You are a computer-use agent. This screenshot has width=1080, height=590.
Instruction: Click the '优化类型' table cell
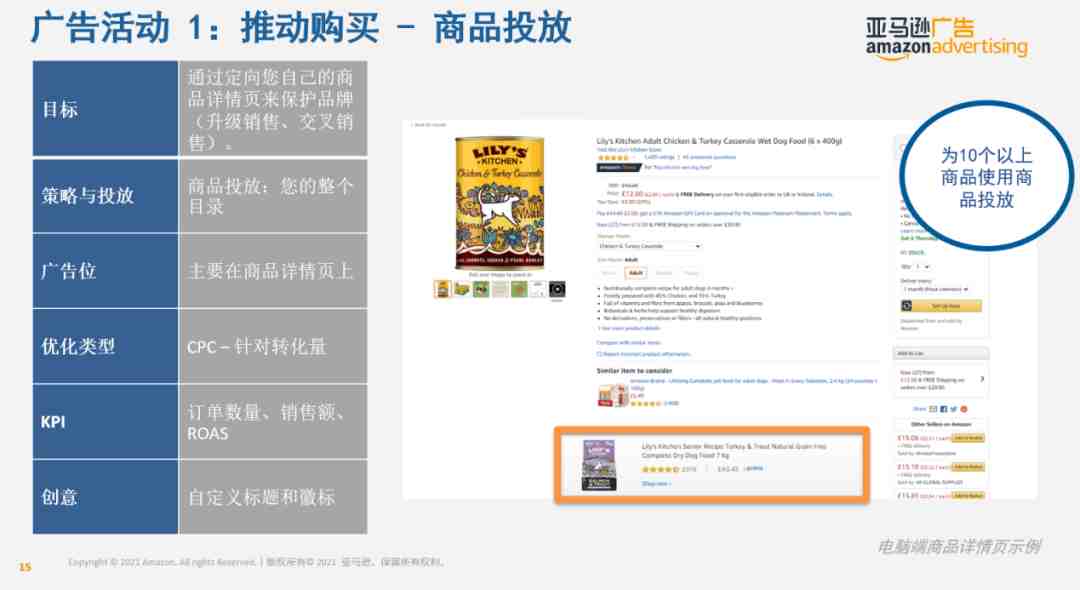point(105,346)
